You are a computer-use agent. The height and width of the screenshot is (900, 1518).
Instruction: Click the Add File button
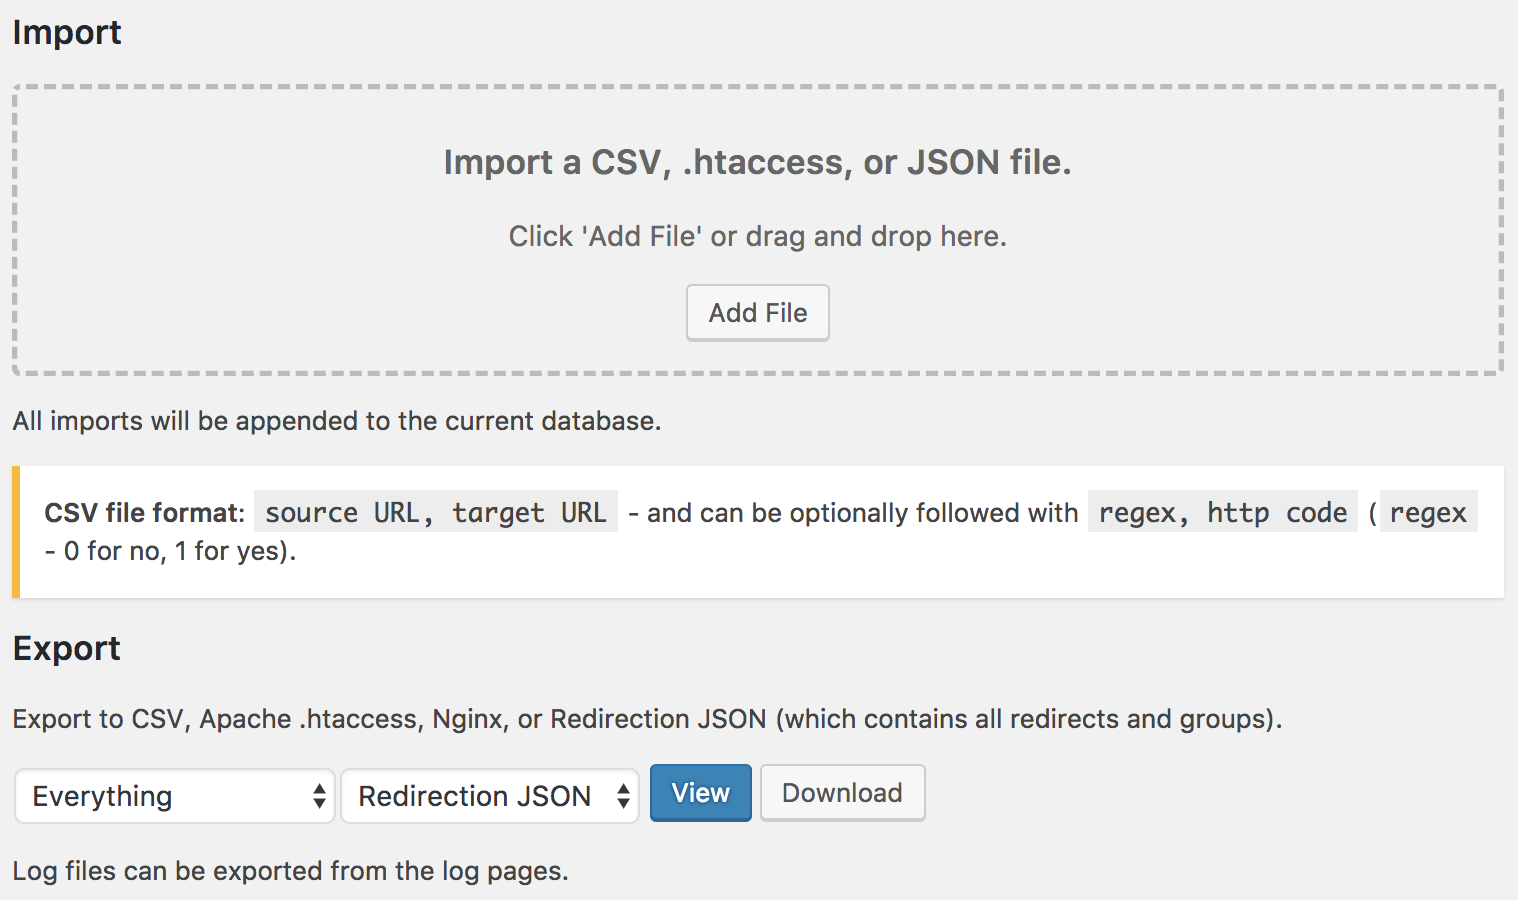pos(757,313)
